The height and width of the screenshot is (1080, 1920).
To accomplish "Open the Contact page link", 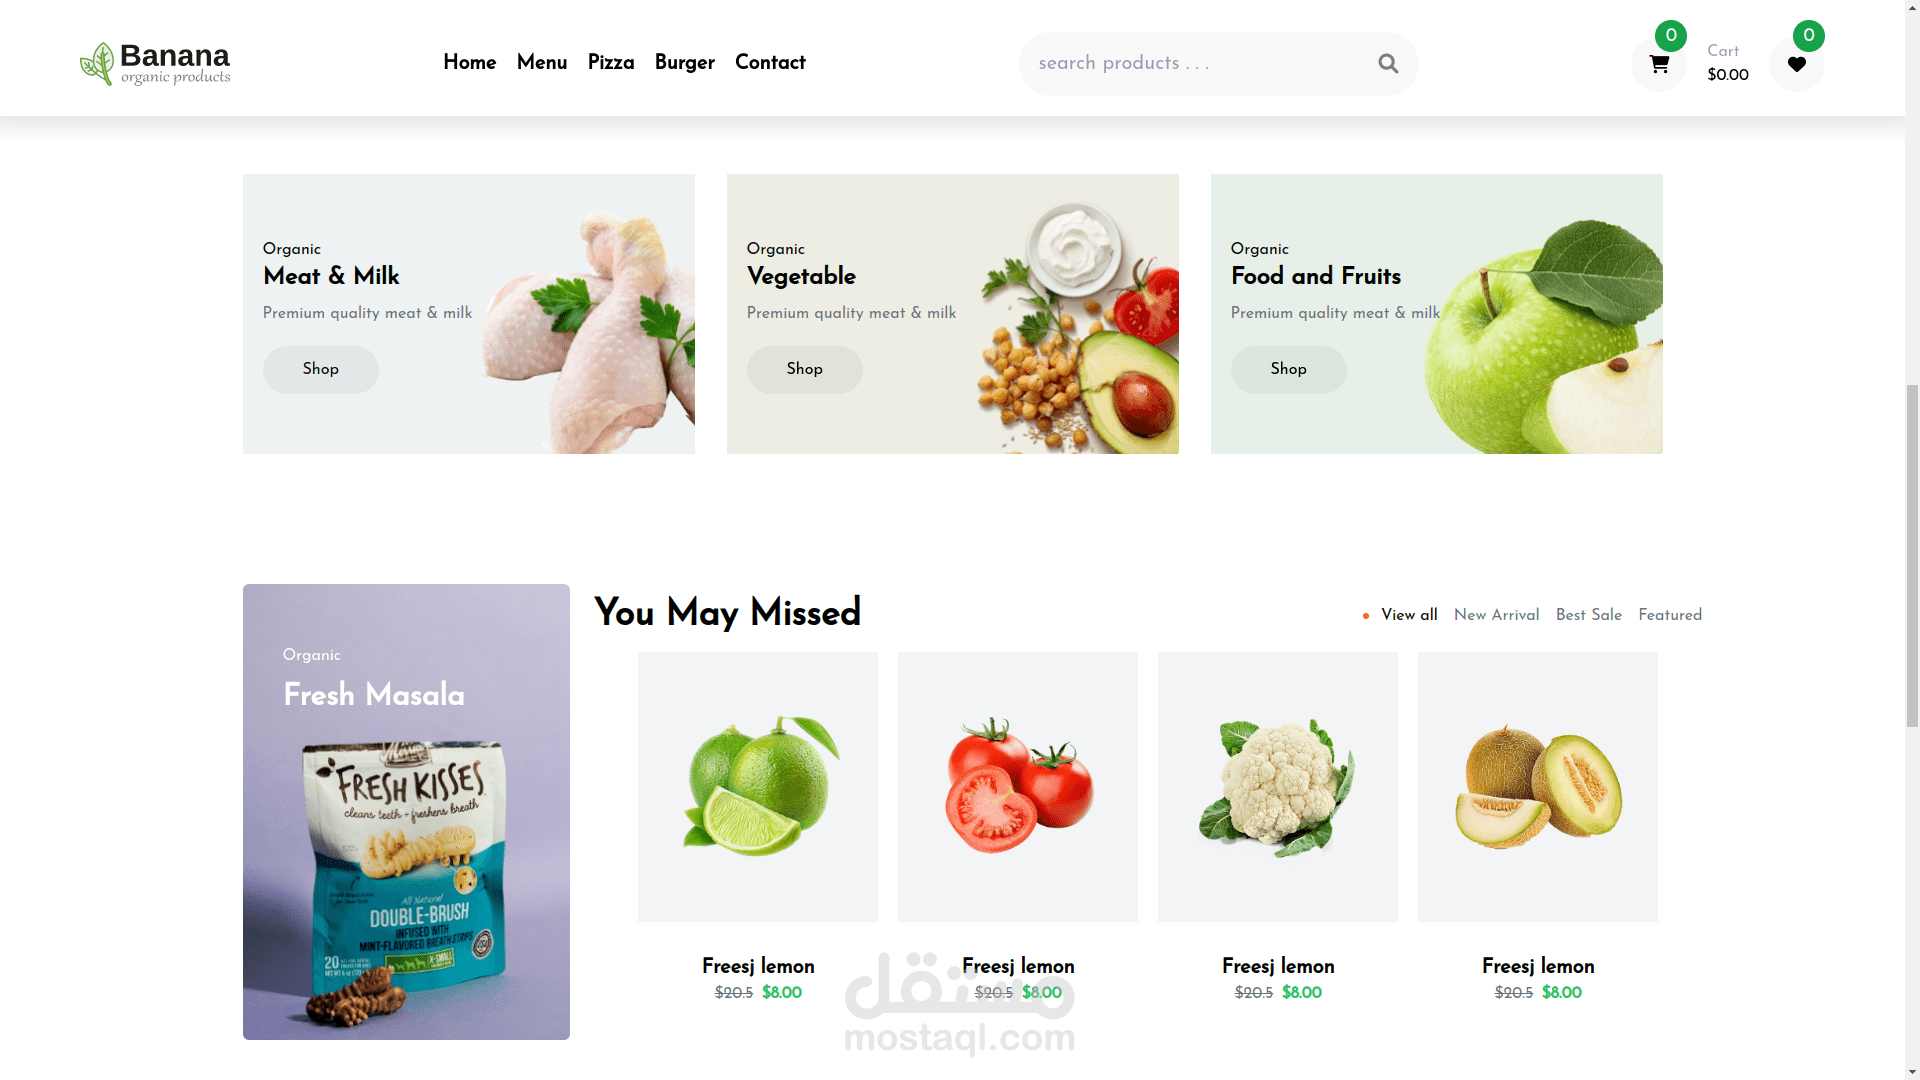I will (x=770, y=63).
